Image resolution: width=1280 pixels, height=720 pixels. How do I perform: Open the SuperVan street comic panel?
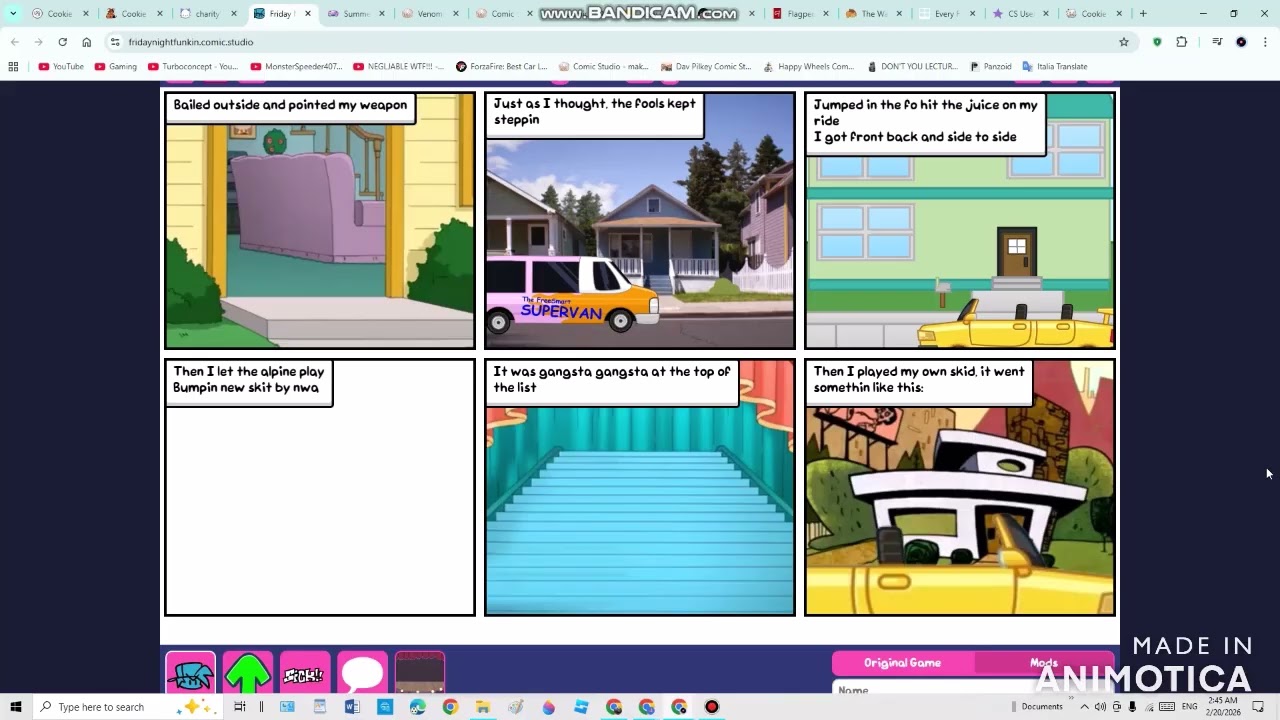(x=640, y=221)
